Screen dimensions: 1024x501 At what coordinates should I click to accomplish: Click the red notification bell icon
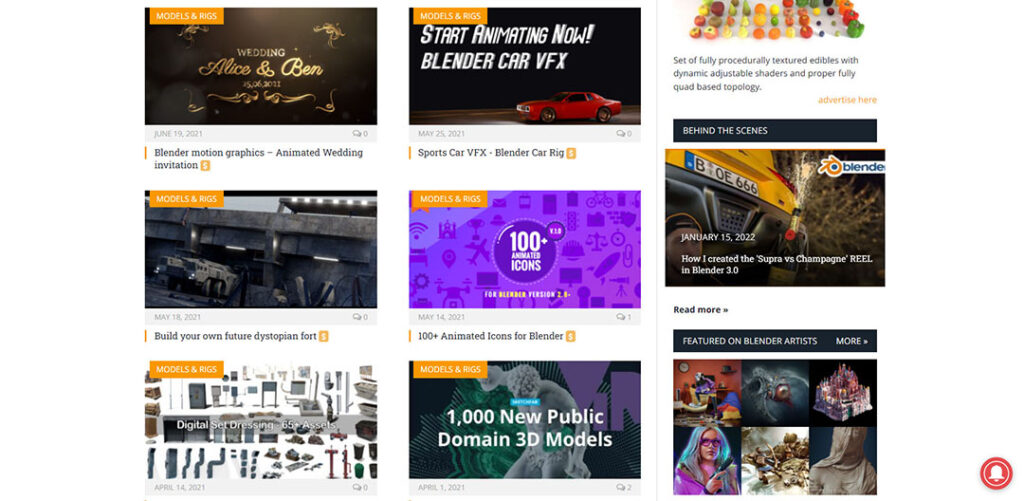coord(996,473)
